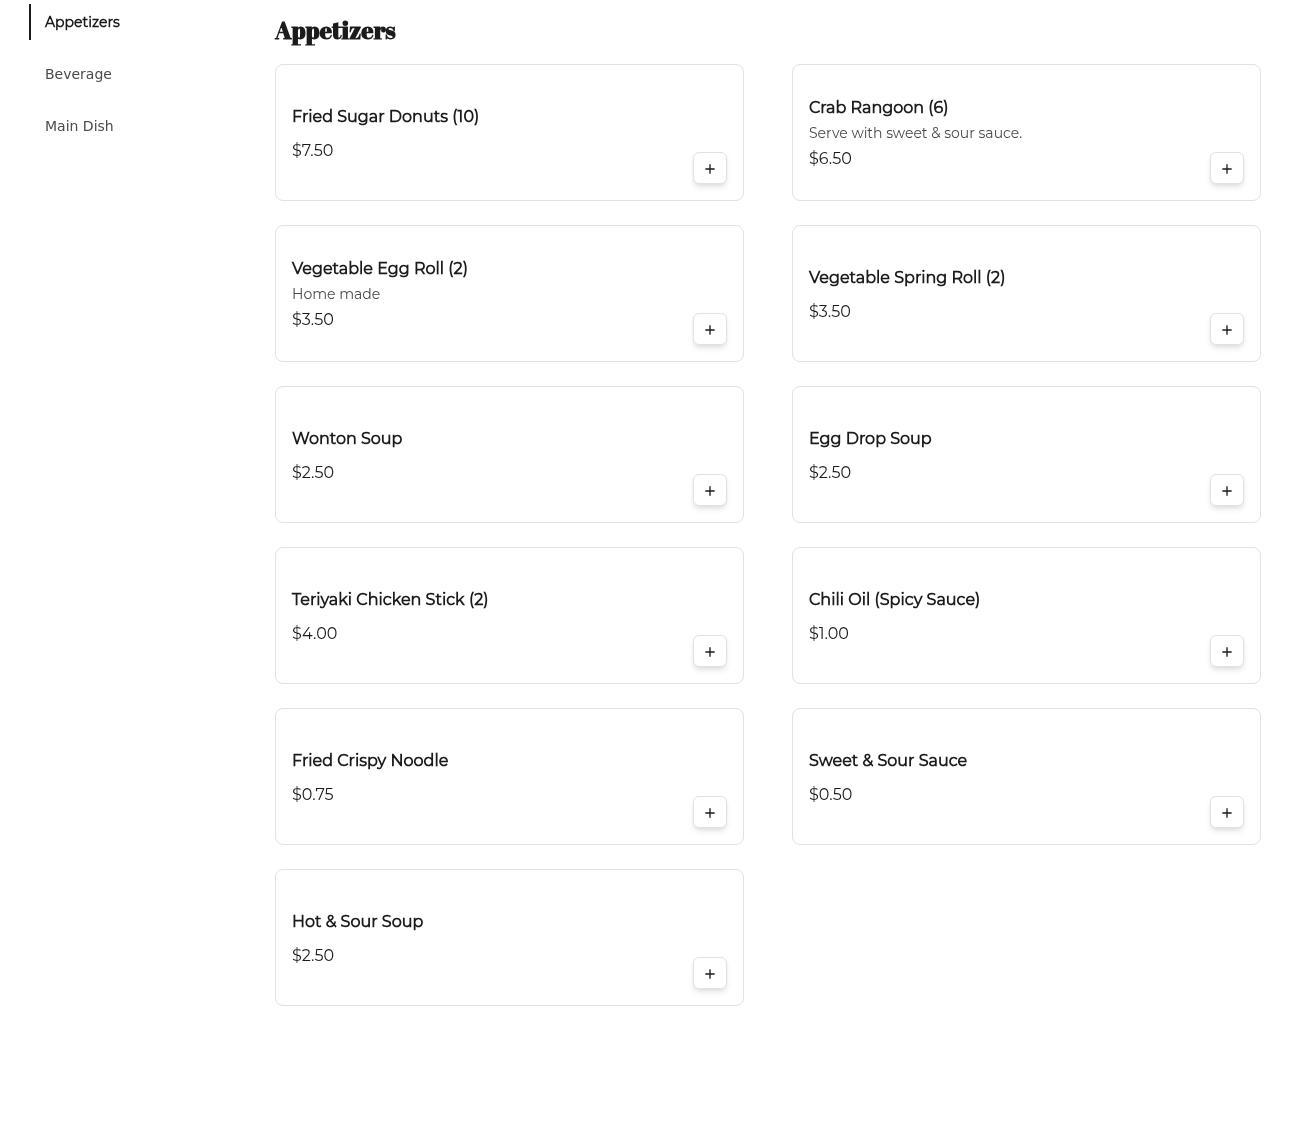Open Crab Rangoon item name
1290x1139 pixels.
[x=878, y=107]
